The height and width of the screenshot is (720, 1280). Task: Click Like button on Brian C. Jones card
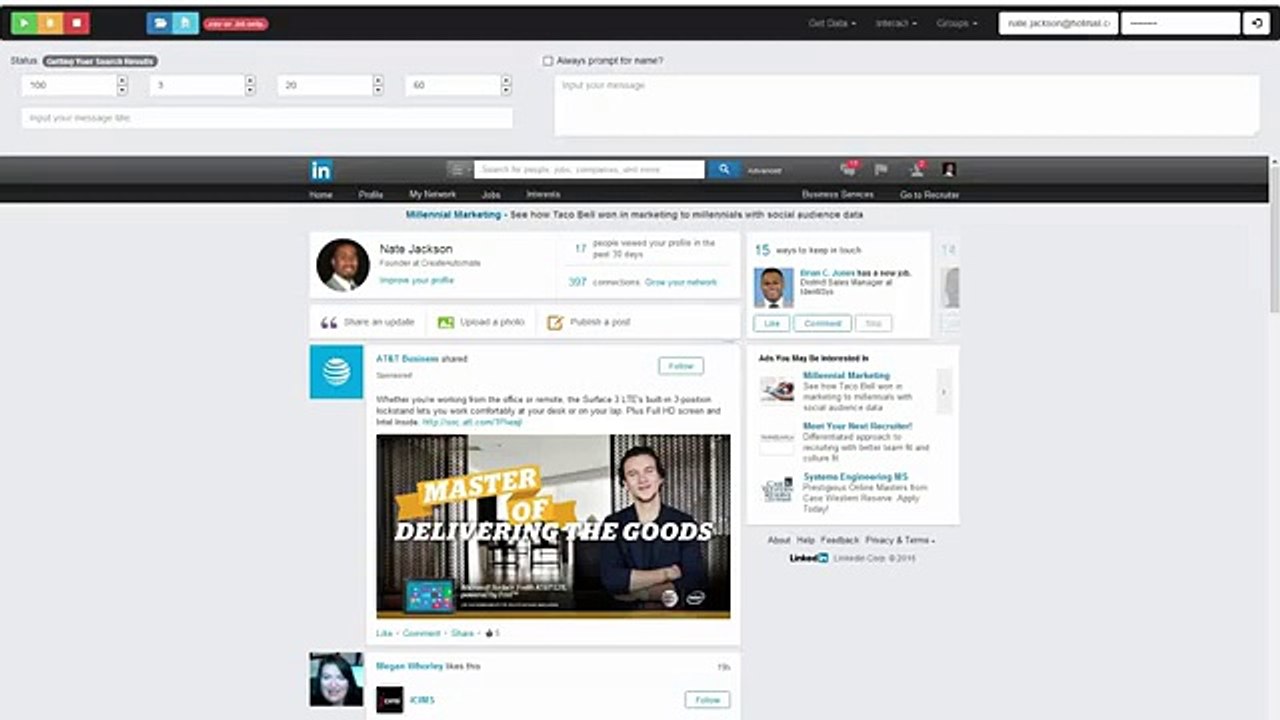pyautogui.click(x=772, y=324)
